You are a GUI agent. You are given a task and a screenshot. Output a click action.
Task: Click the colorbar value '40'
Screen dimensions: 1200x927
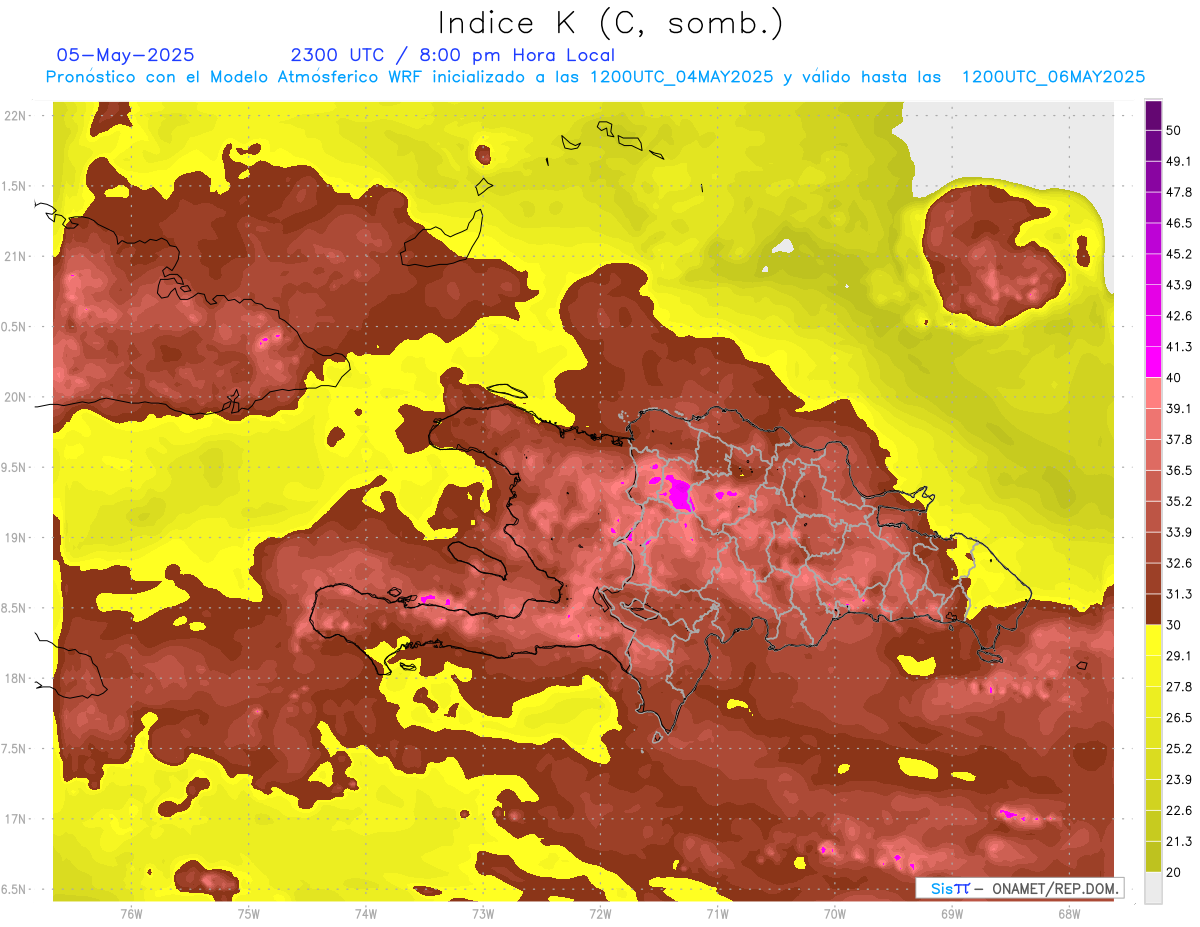coord(1176,378)
